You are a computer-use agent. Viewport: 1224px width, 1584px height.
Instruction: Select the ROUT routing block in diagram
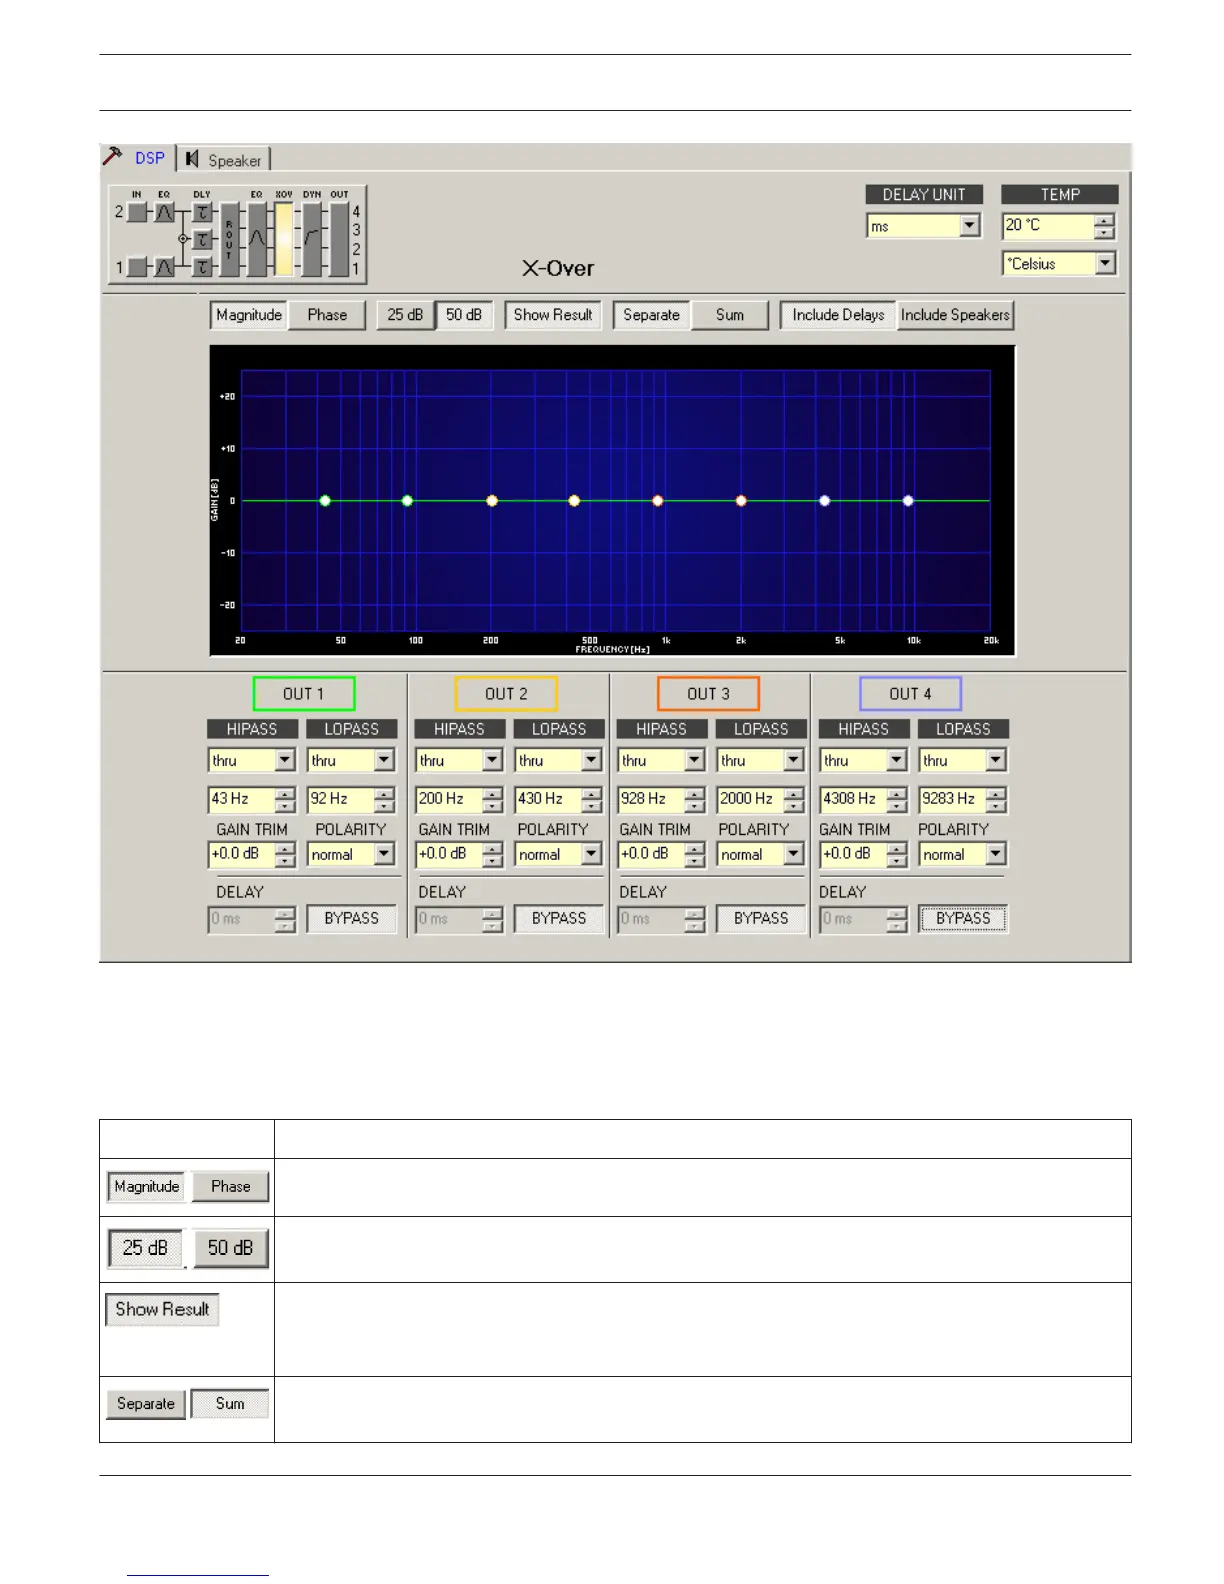tap(229, 239)
